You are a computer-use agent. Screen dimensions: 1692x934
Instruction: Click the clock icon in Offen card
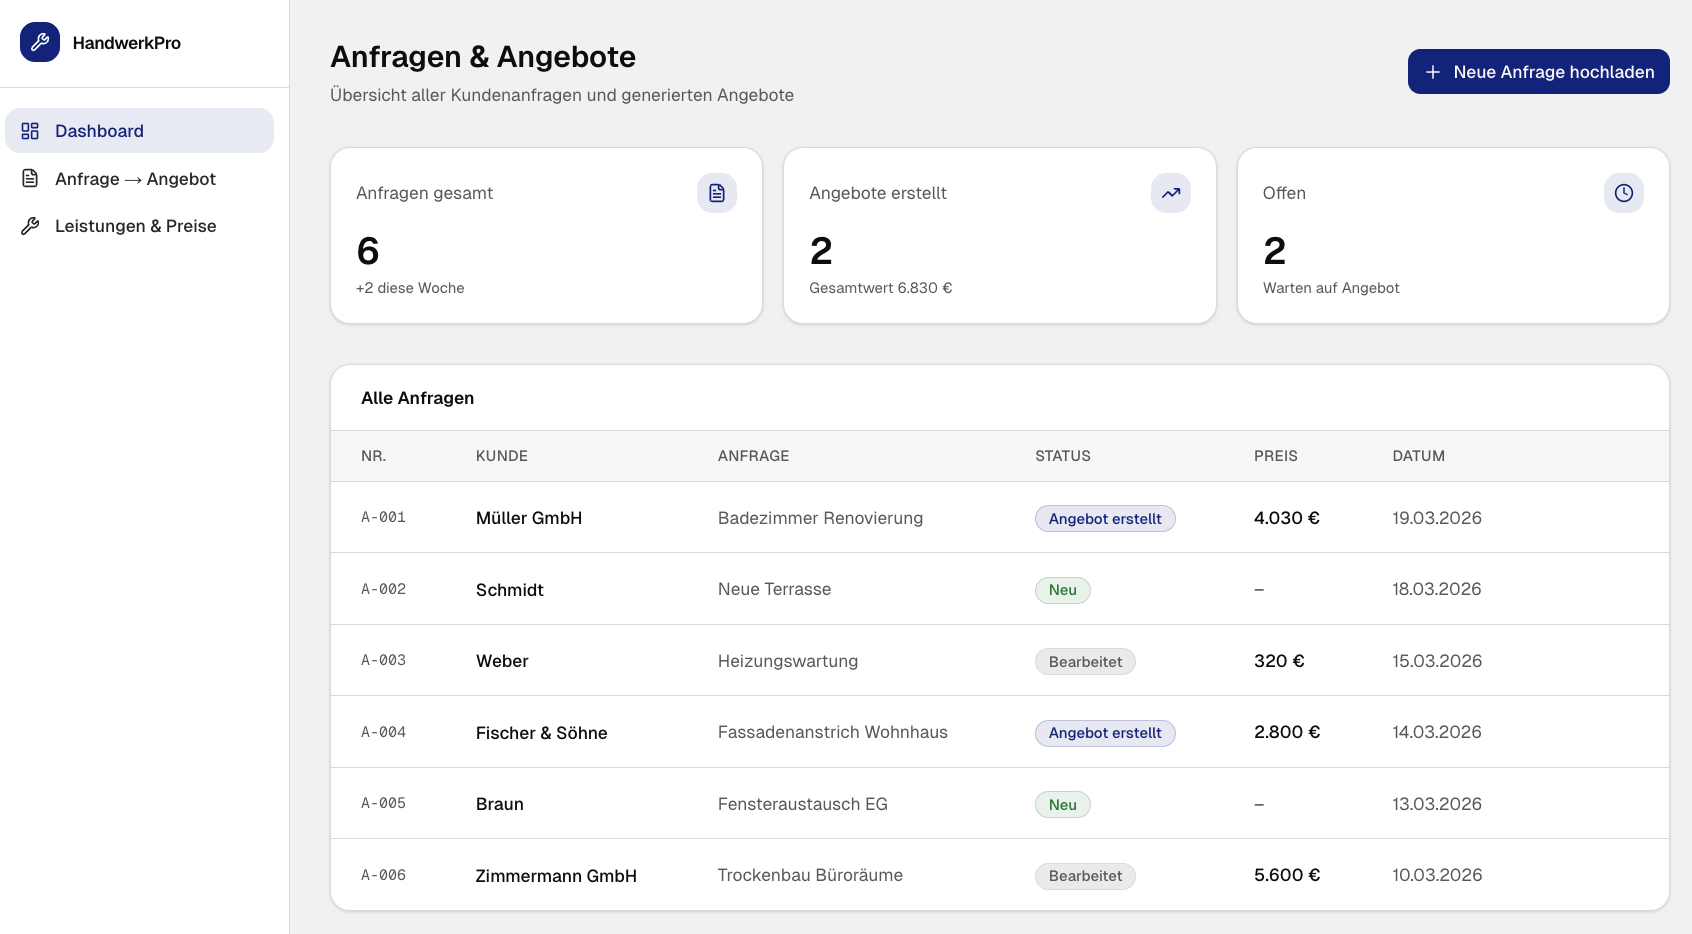(x=1623, y=193)
